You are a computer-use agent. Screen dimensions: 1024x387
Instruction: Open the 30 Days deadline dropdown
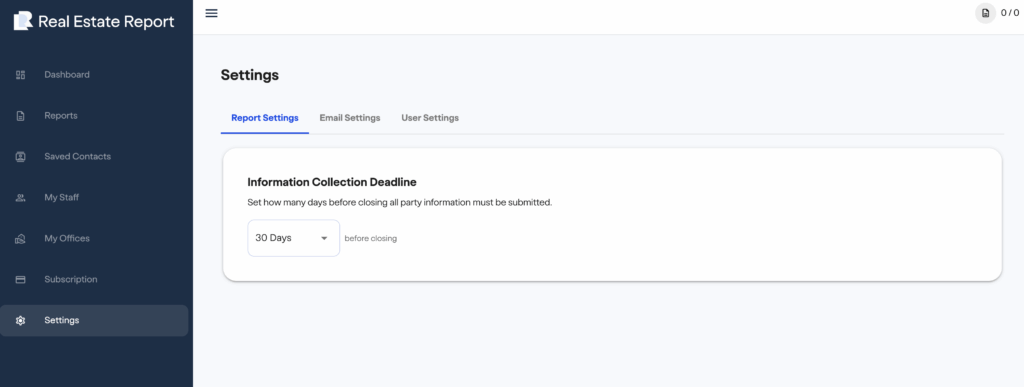coord(293,238)
